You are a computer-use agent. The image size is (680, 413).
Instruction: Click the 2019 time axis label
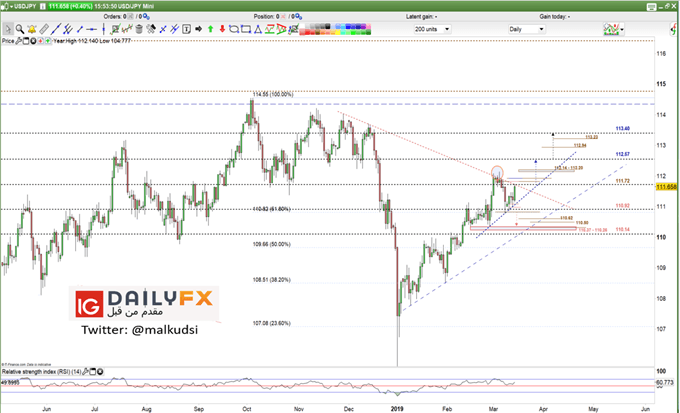(x=397, y=409)
